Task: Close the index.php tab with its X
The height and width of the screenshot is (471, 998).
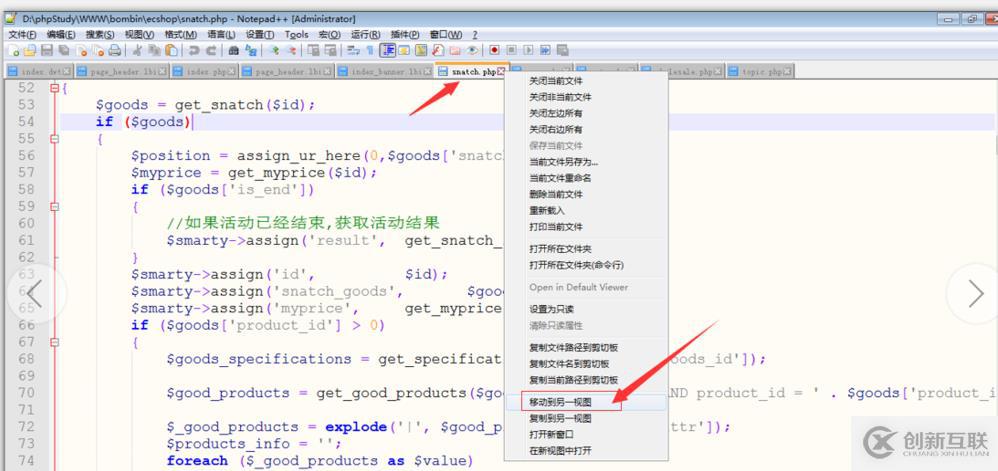Action: [x=232, y=72]
